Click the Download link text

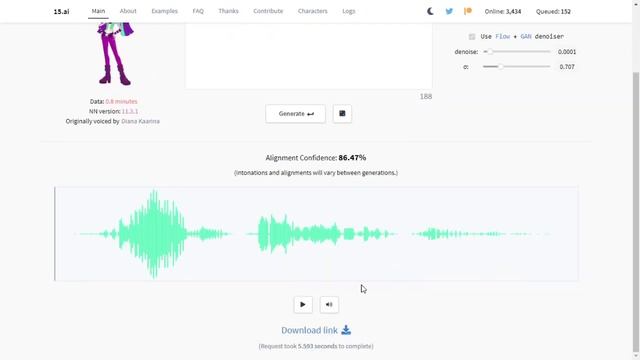click(x=309, y=330)
